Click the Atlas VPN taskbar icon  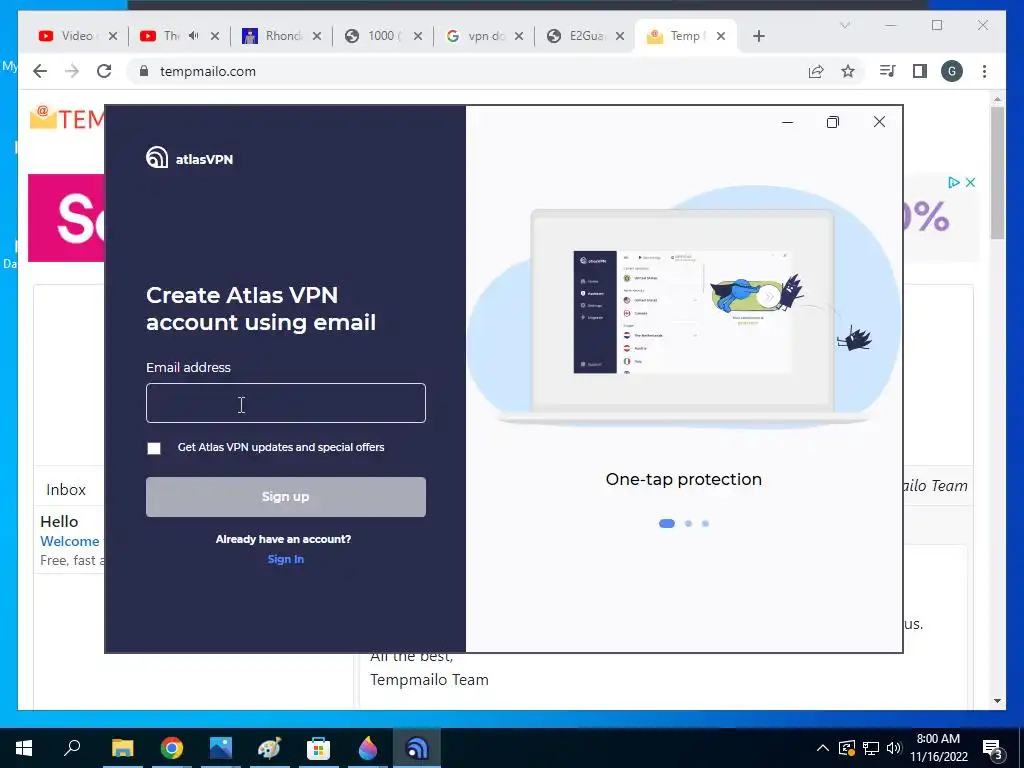[417, 748]
